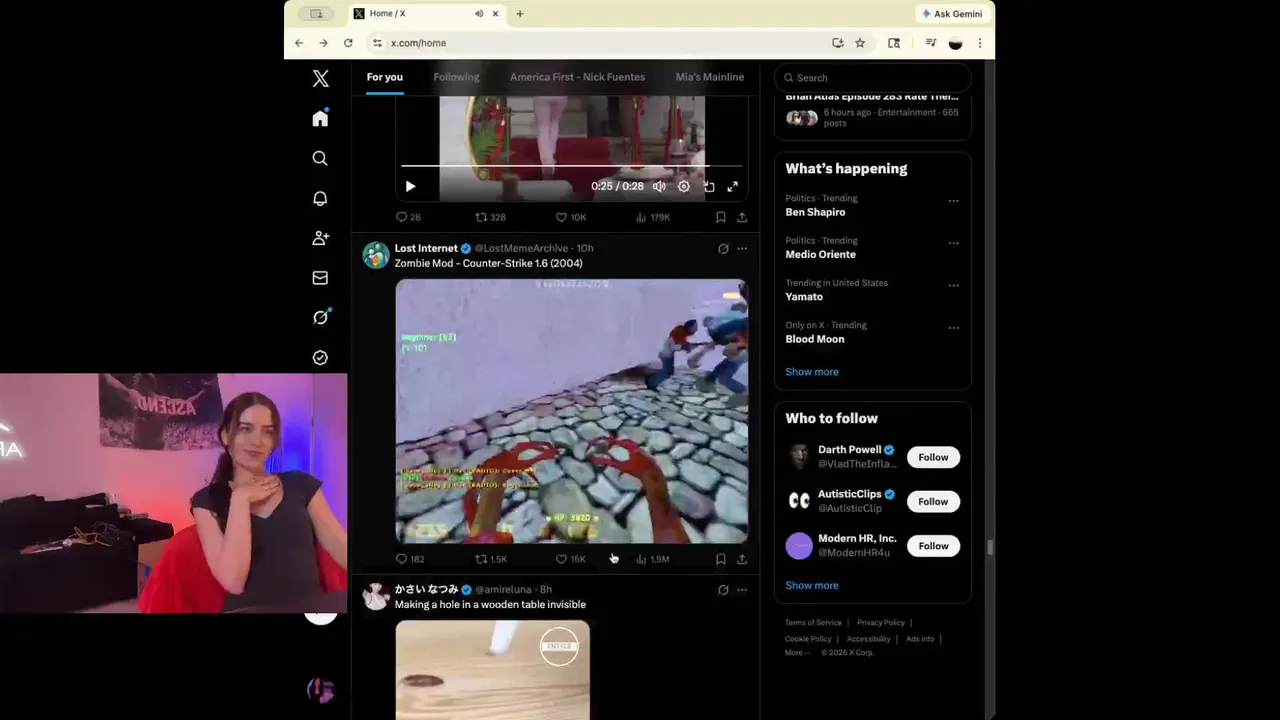Mute the top video's volume
The image size is (1280, 720).
tap(659, 186)
